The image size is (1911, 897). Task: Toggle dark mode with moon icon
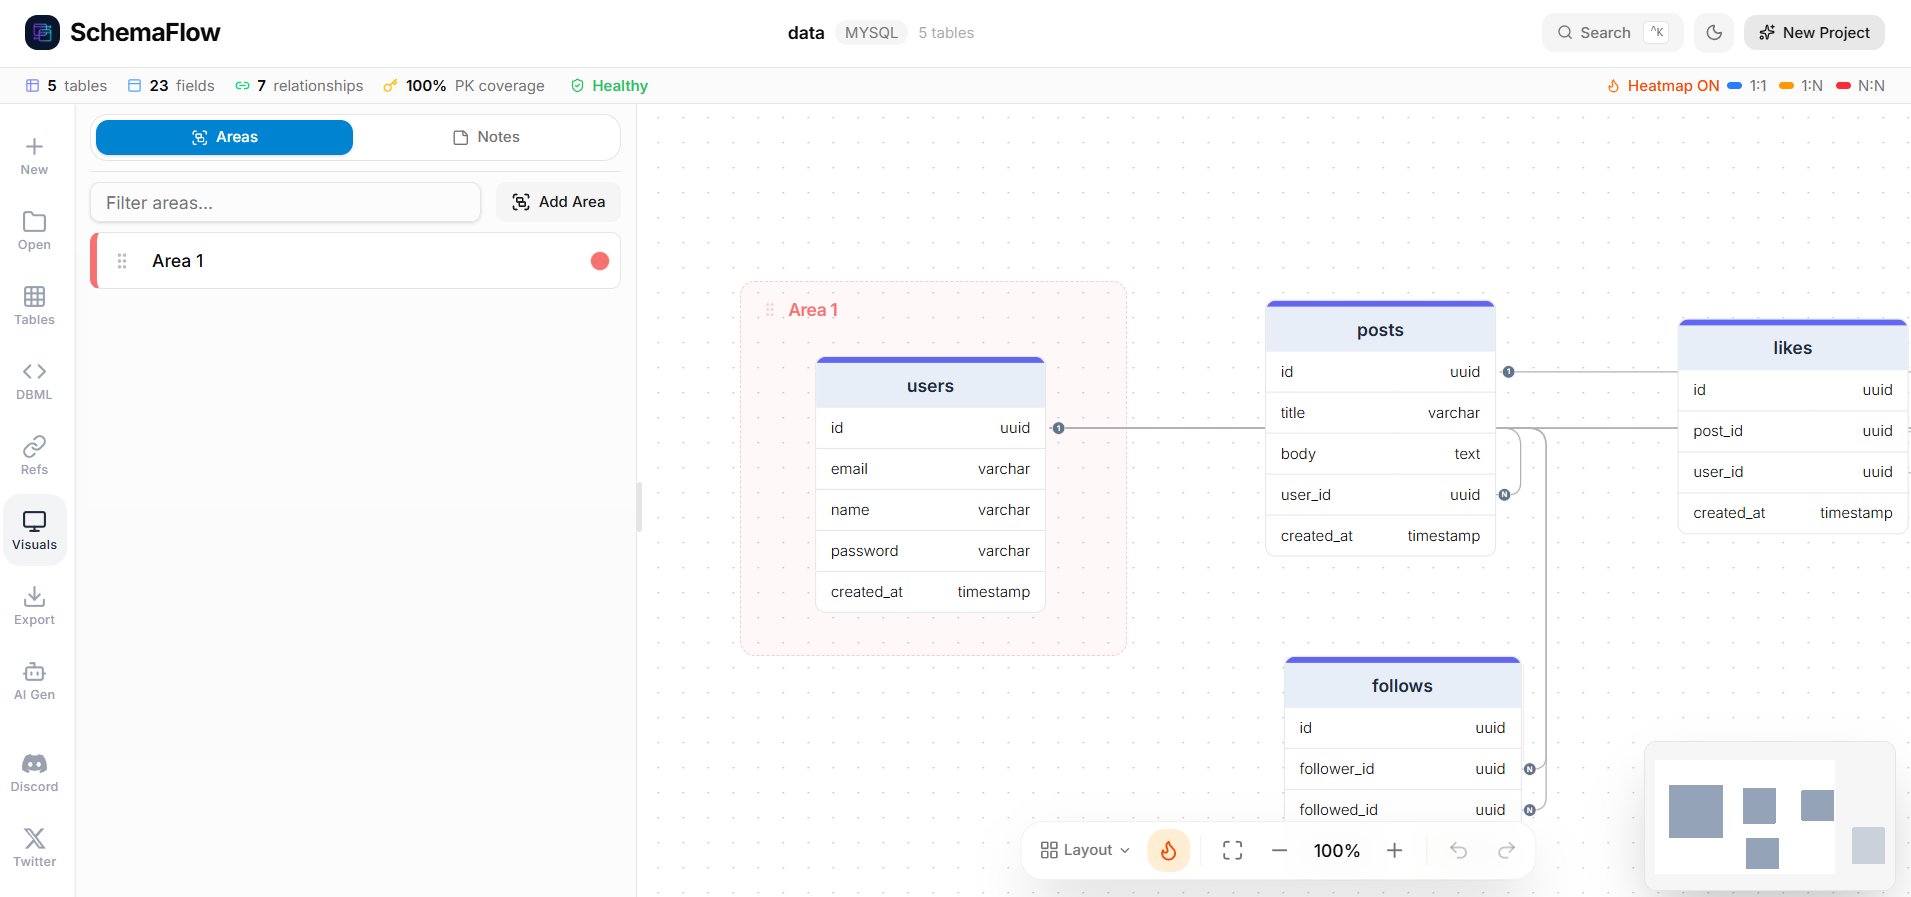tap(1713, 33)
